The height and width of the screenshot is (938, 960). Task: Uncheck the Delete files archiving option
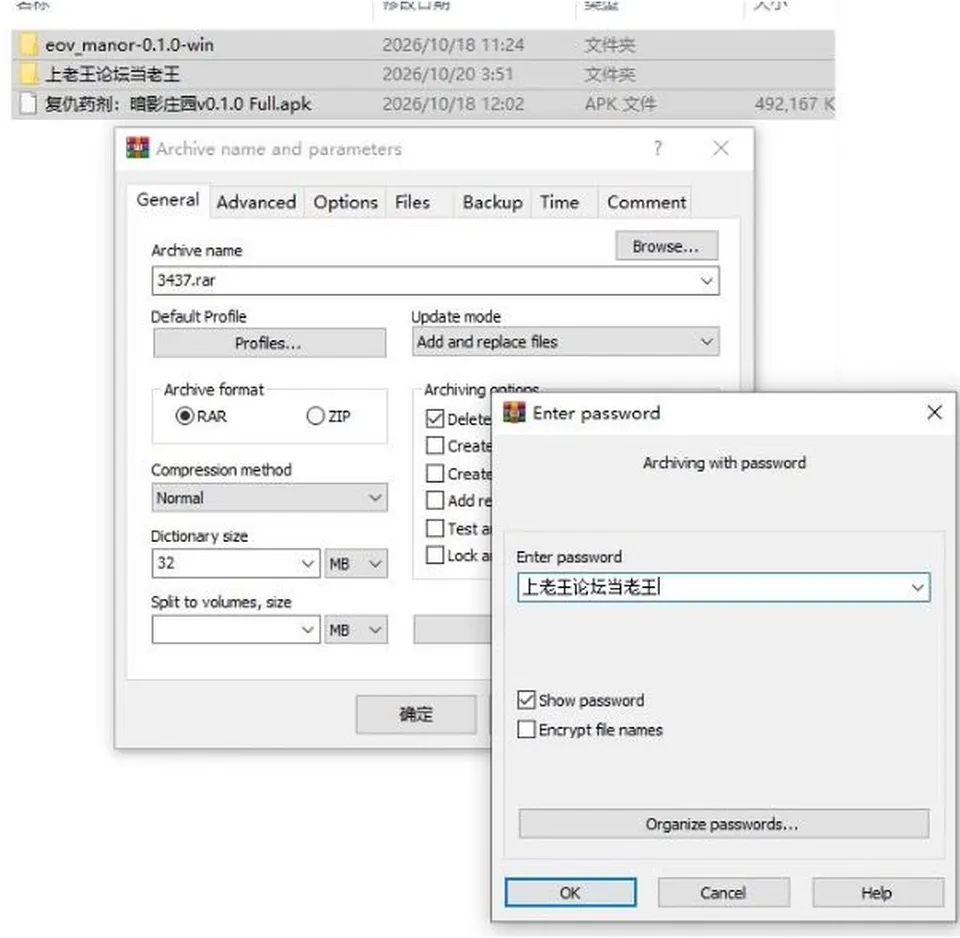(435, 419)
